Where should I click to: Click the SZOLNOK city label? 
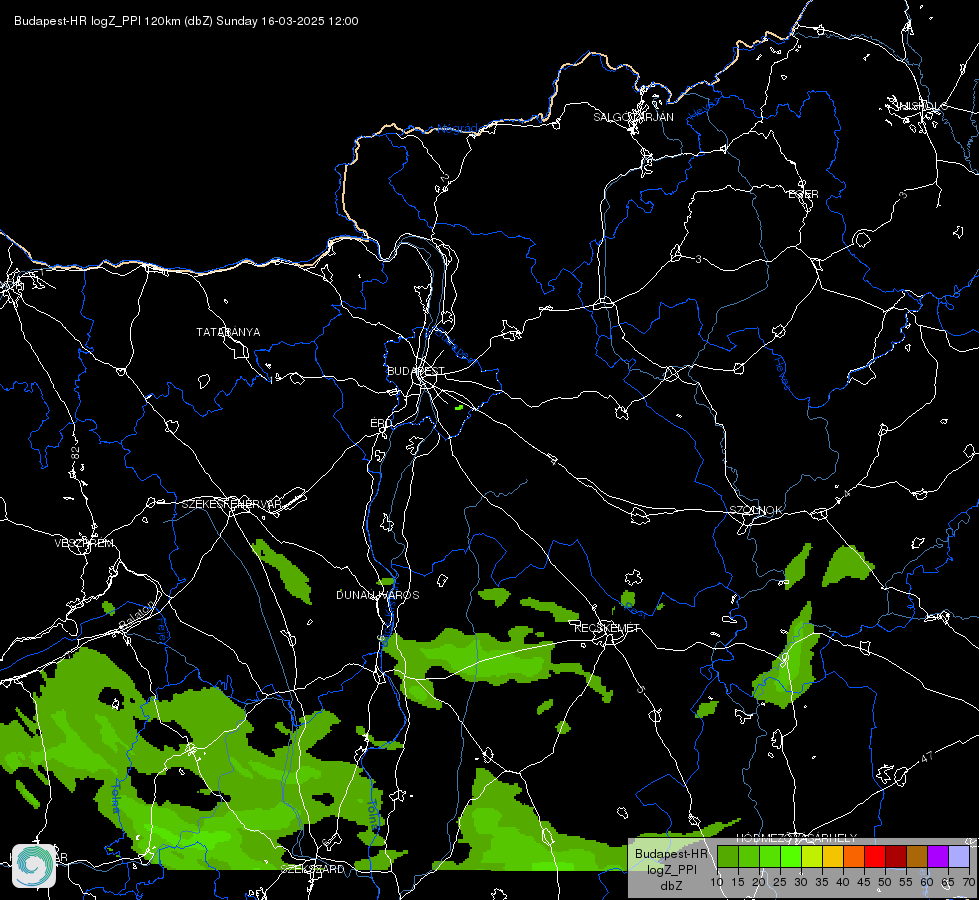coord(755,510)
